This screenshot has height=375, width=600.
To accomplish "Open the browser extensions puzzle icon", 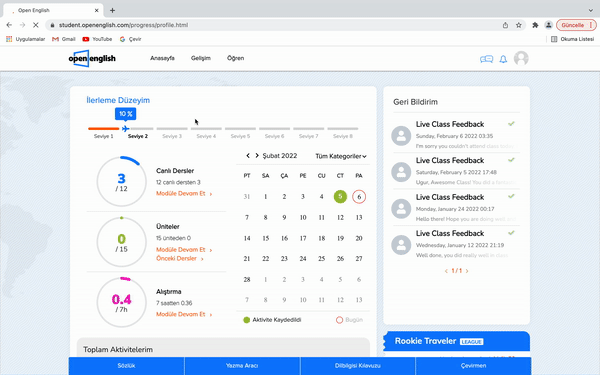I will [x=535, y=25].
